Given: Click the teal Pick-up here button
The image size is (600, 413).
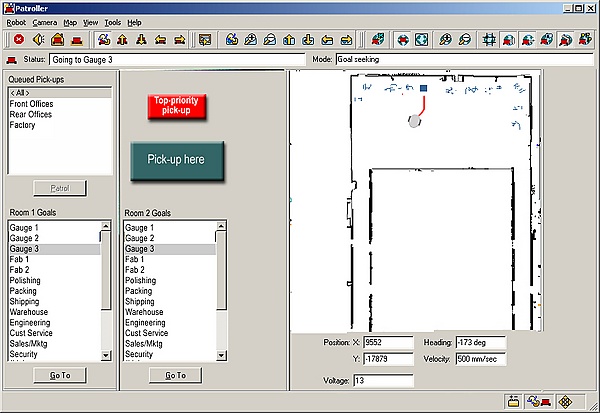Looking at the screenshot, I should pyautogui.click(x=176, y=160).
